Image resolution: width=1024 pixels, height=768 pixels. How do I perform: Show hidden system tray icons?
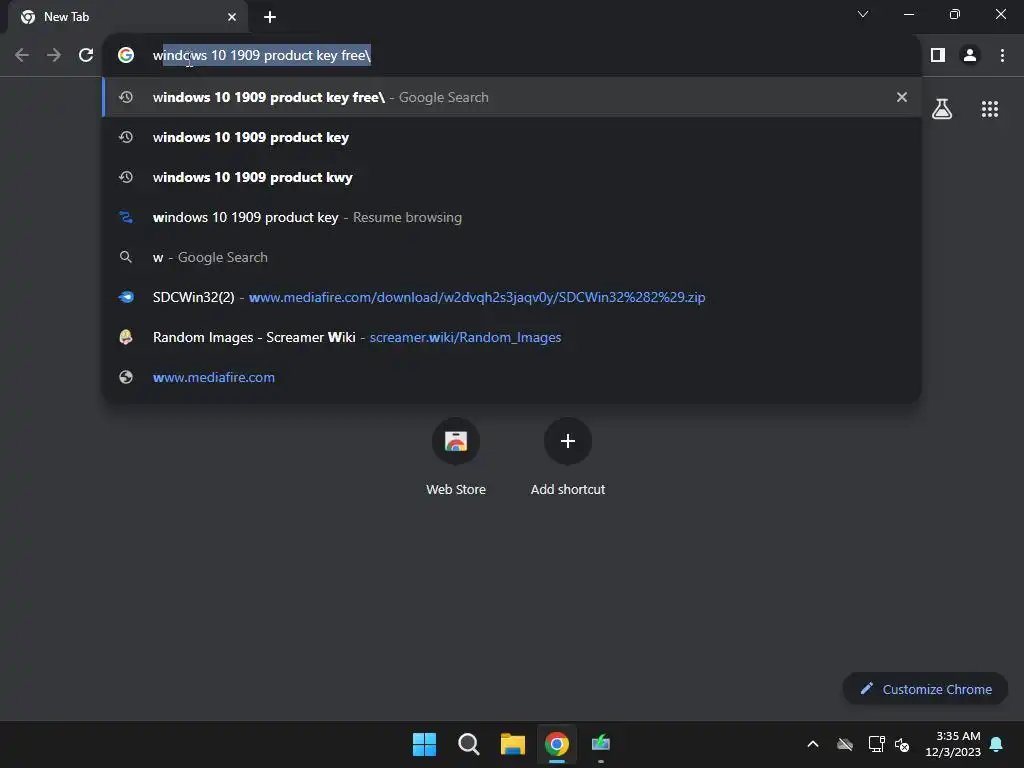[813, 744]
